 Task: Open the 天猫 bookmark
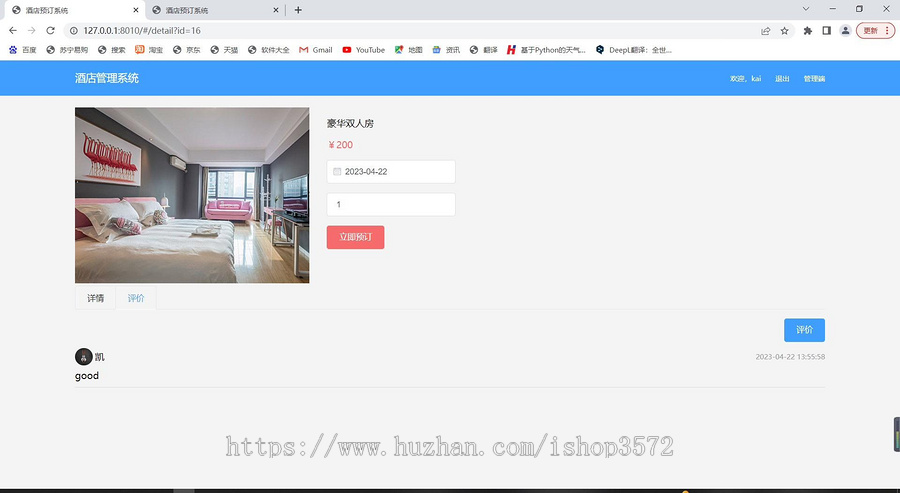(224, 50)
